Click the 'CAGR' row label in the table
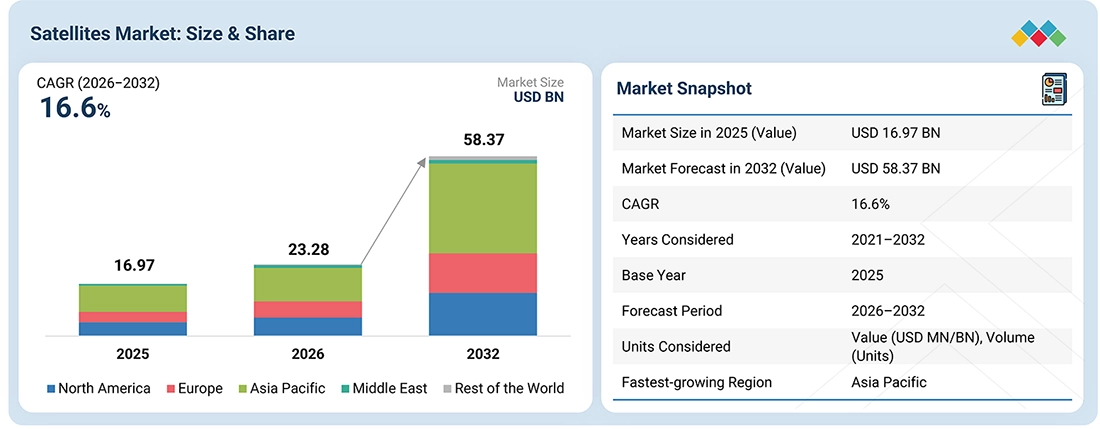 click(640, 204)
